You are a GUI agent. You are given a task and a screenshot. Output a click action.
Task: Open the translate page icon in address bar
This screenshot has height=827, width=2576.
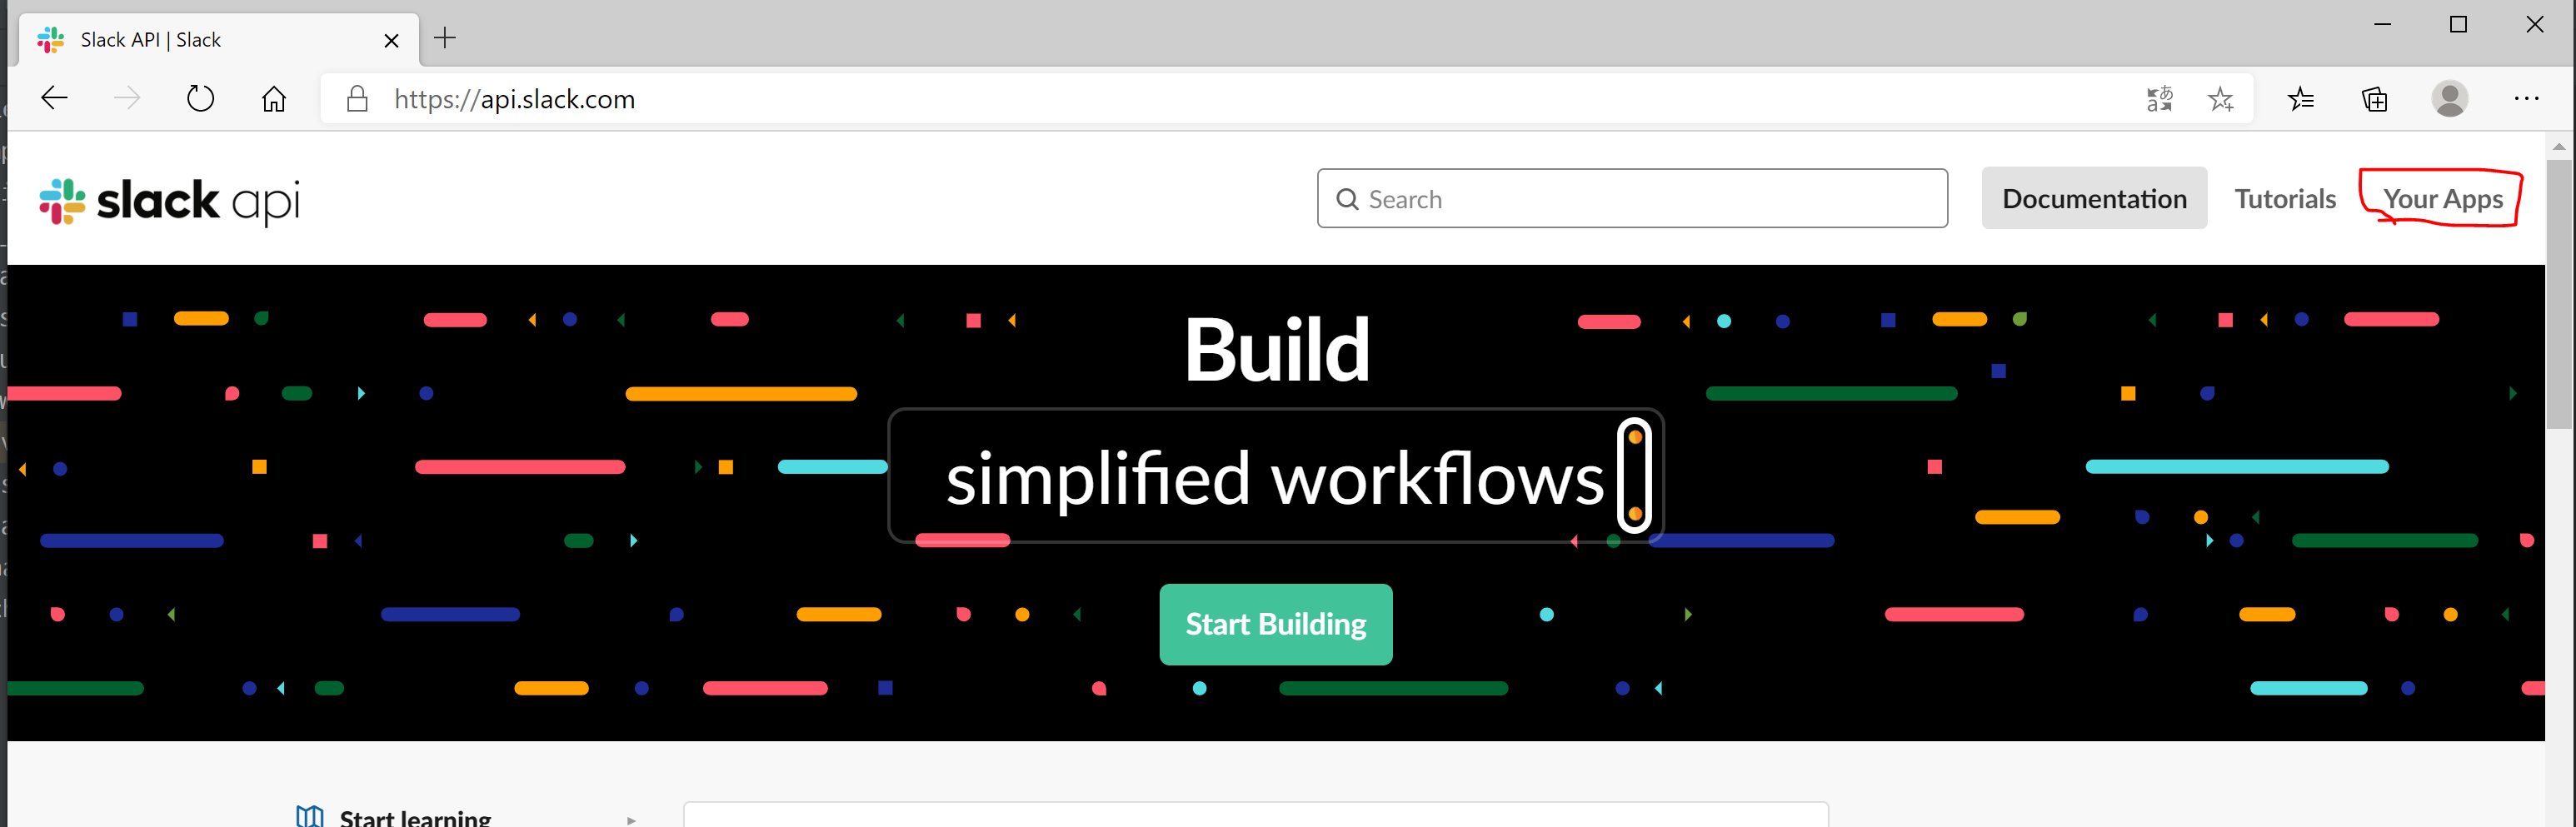[x=2159, y=98]
